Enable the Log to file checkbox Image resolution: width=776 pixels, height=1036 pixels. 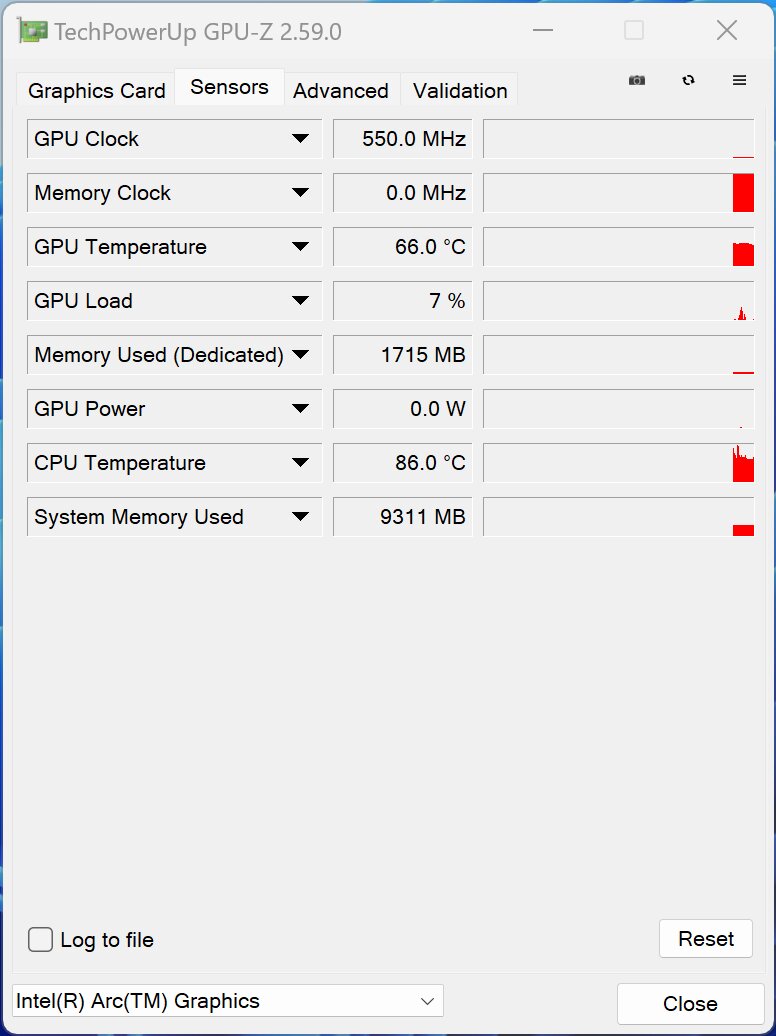40,939
